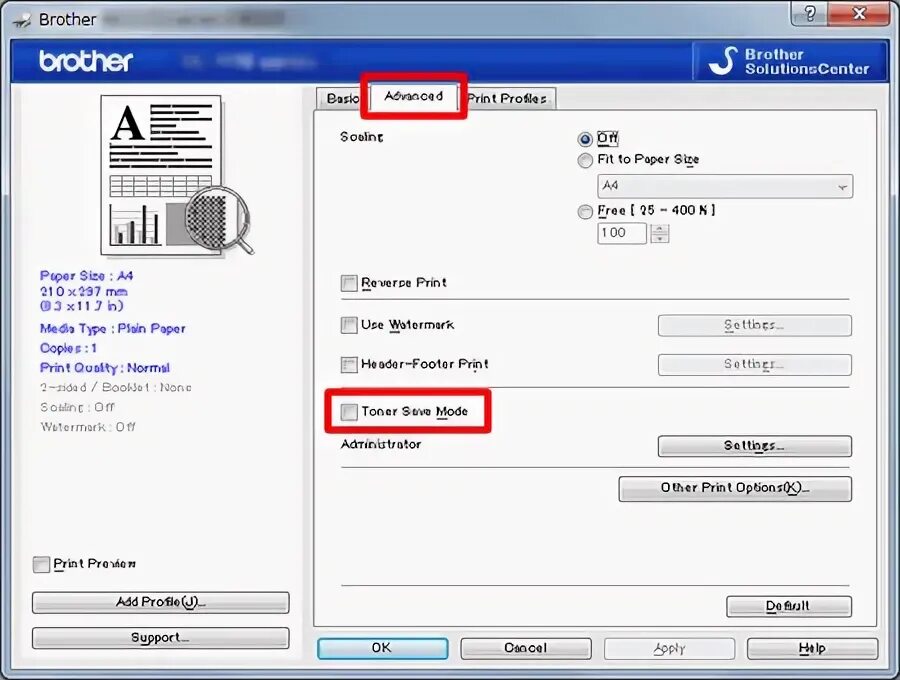The width and height of the screenshot is (900, 680).
Task: Open the Brother Solutions Center link
Action: pos(790,61)
